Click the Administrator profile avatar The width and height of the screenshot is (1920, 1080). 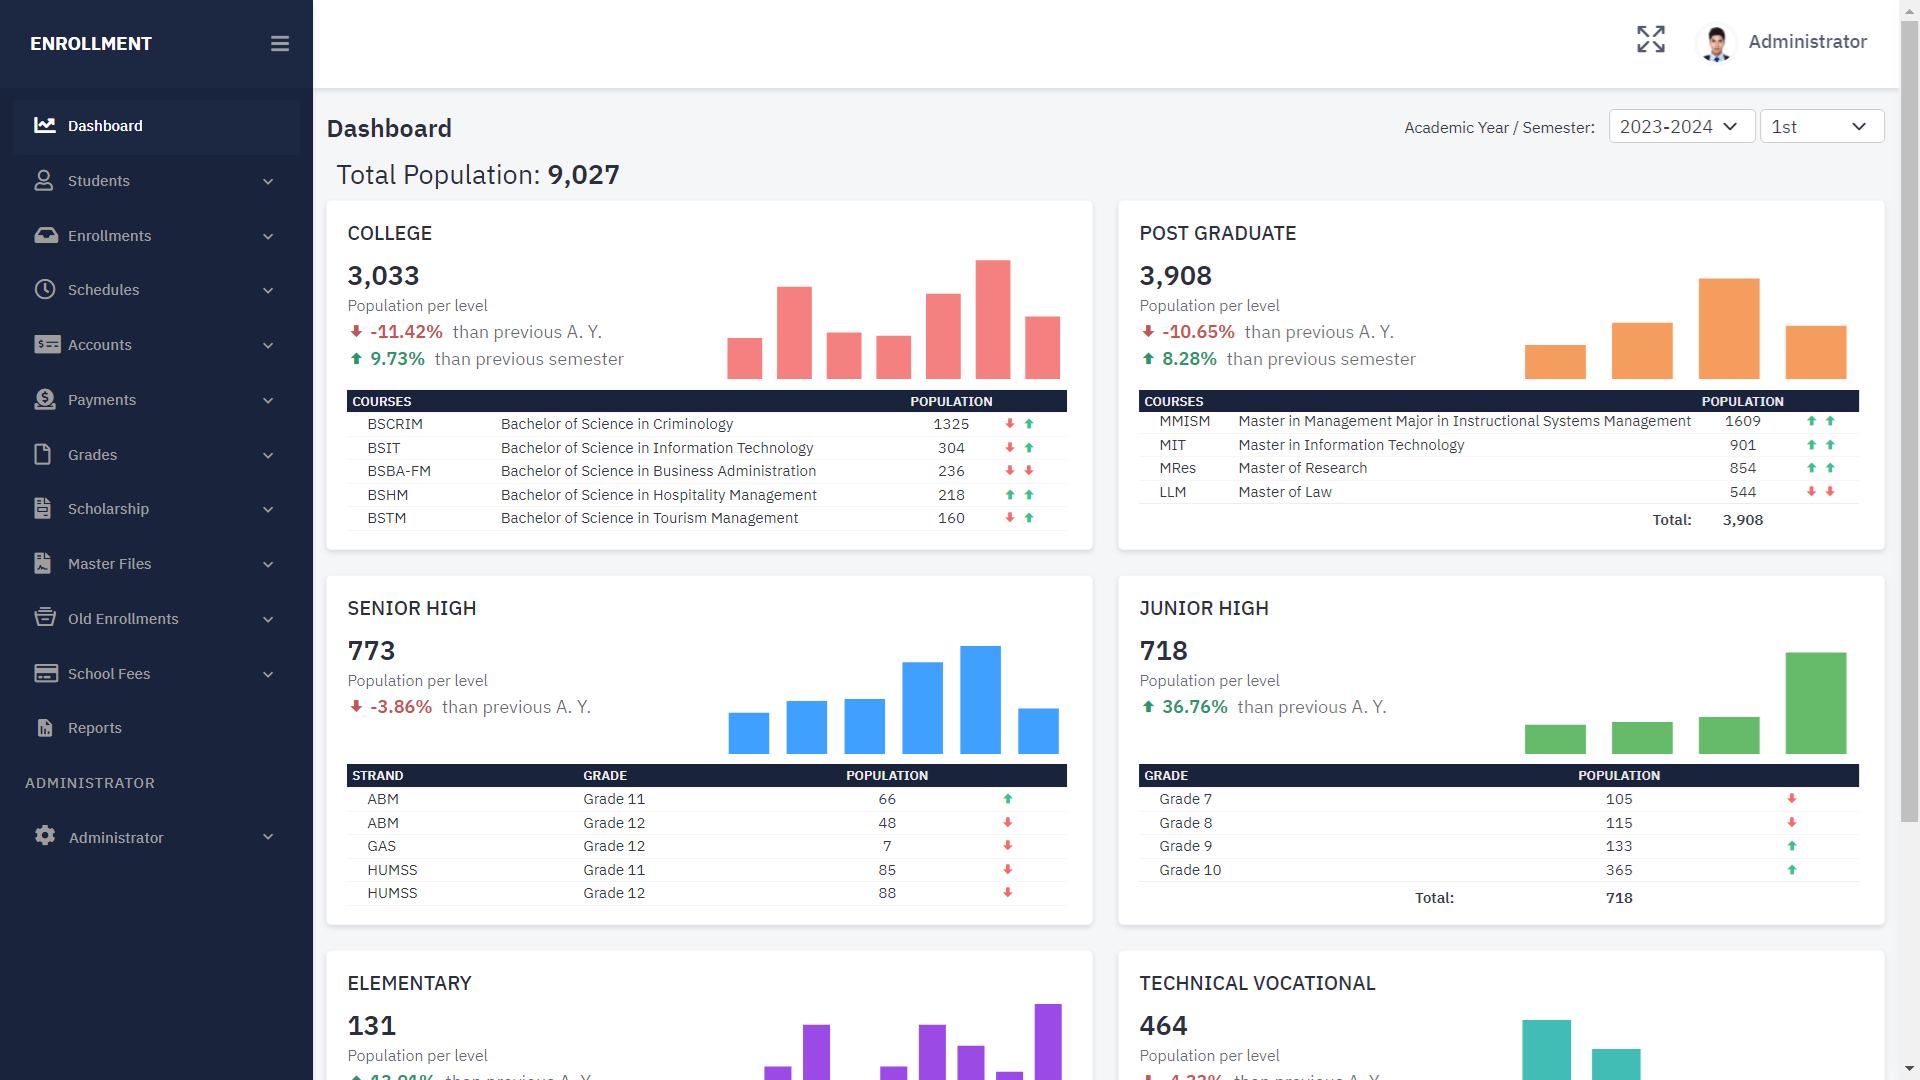pos(1717,43)
